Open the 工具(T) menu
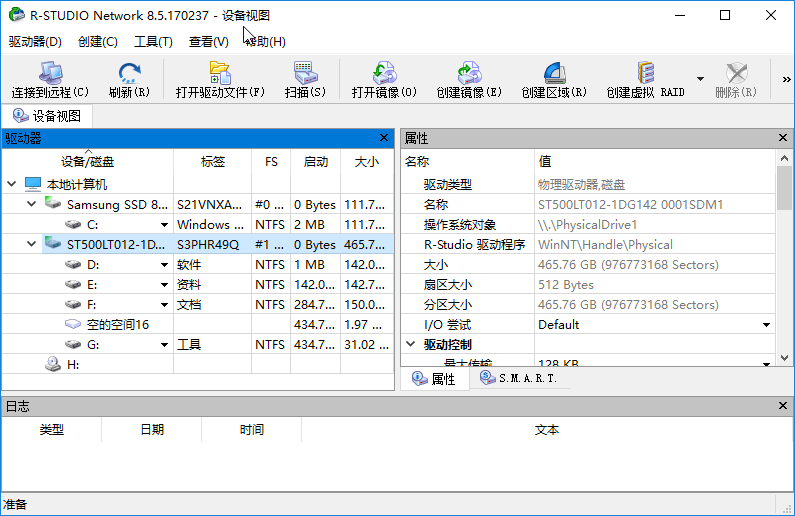Screen dimensions: 795x516 pos(153,41)
